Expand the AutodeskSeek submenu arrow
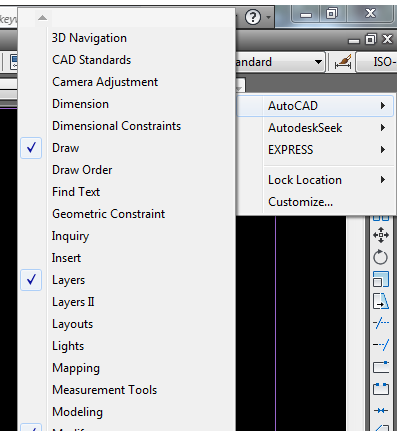The width and height of the screenshot is (399, 431). coord(383,128)
